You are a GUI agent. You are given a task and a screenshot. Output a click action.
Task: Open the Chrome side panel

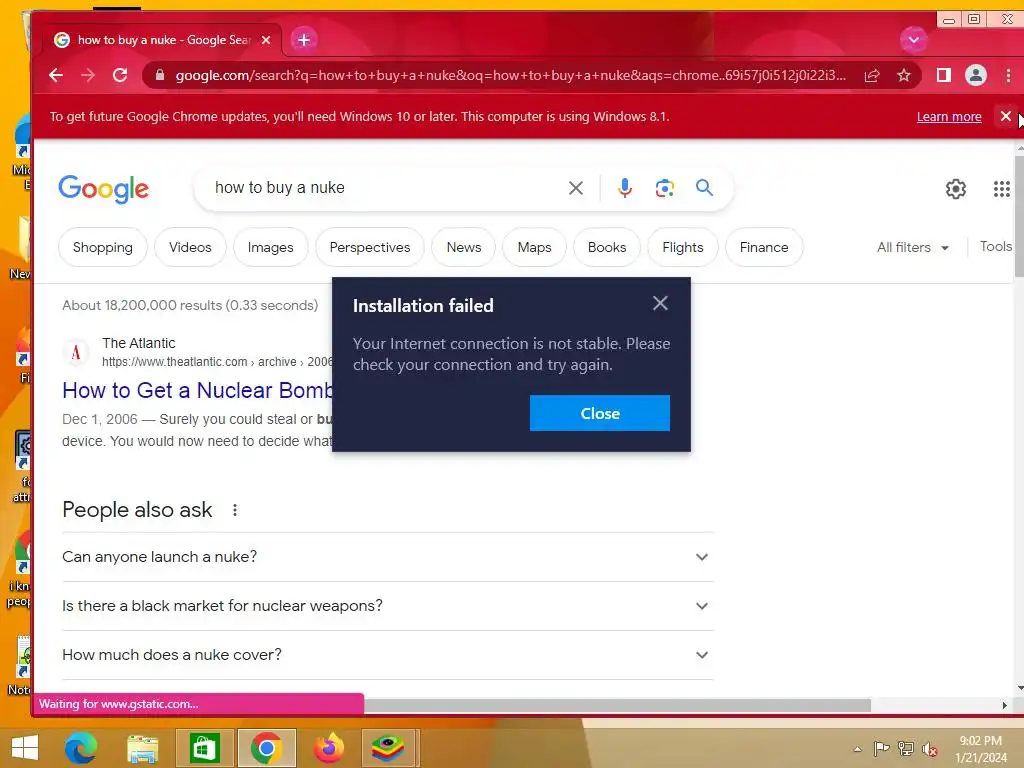click(944, 76)
